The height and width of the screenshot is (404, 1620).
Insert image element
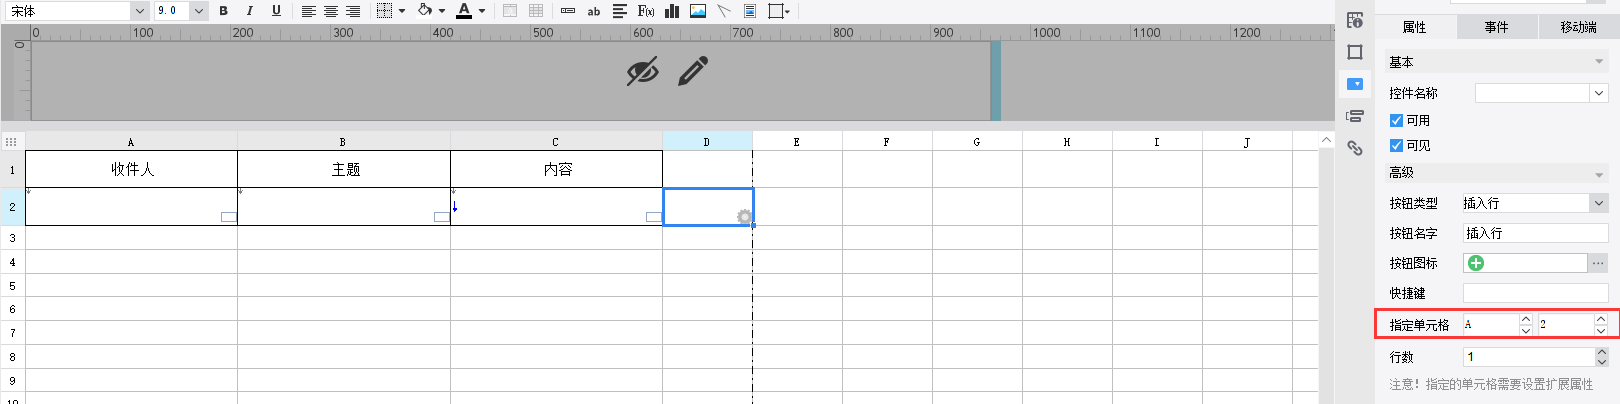698,11
